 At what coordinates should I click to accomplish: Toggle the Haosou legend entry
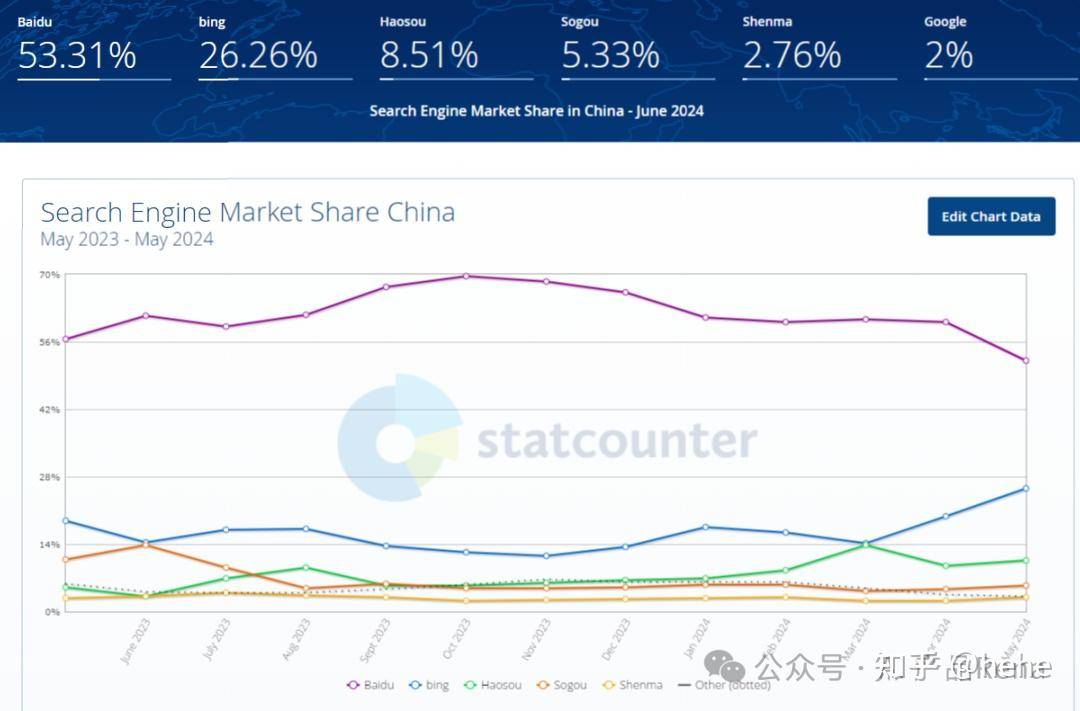492,685
